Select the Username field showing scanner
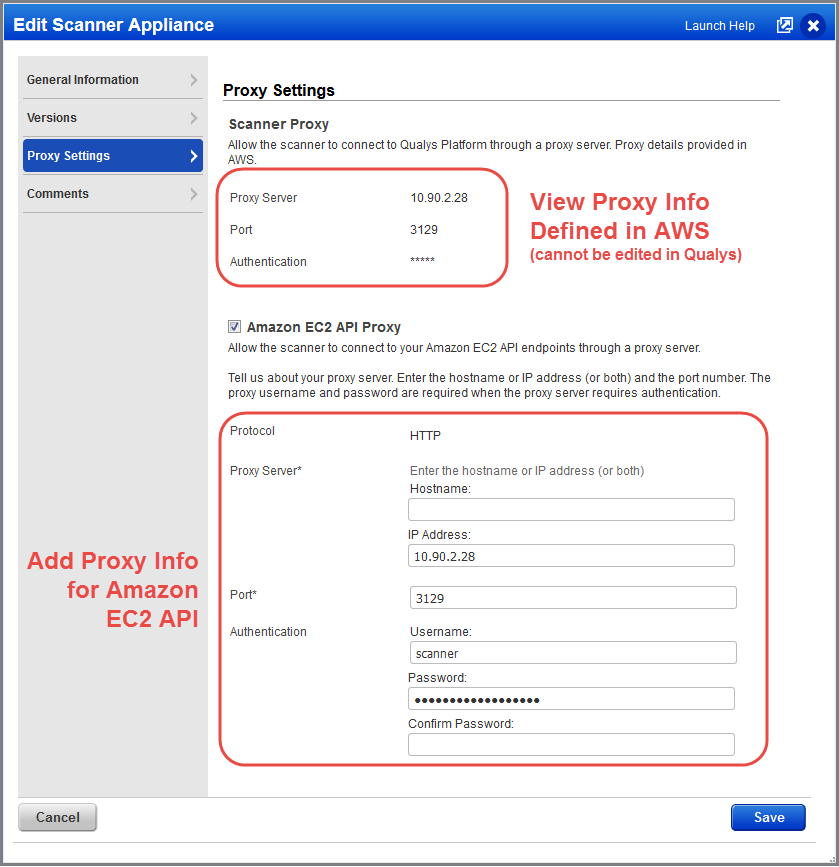The image size is (839, 867). [x=571, y=652]
